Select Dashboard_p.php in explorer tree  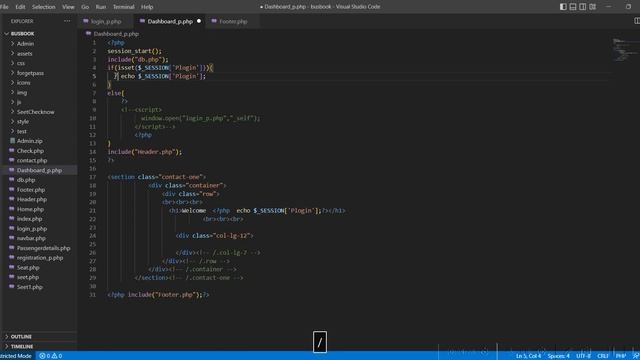tap(39, 170)
